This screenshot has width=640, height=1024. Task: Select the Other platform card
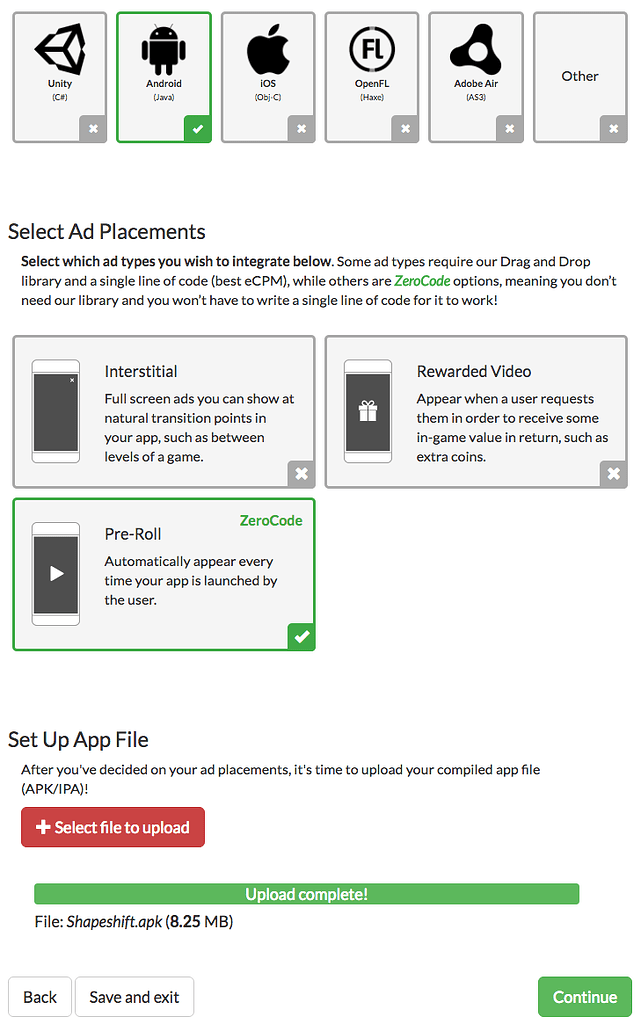tap(580, 76)
